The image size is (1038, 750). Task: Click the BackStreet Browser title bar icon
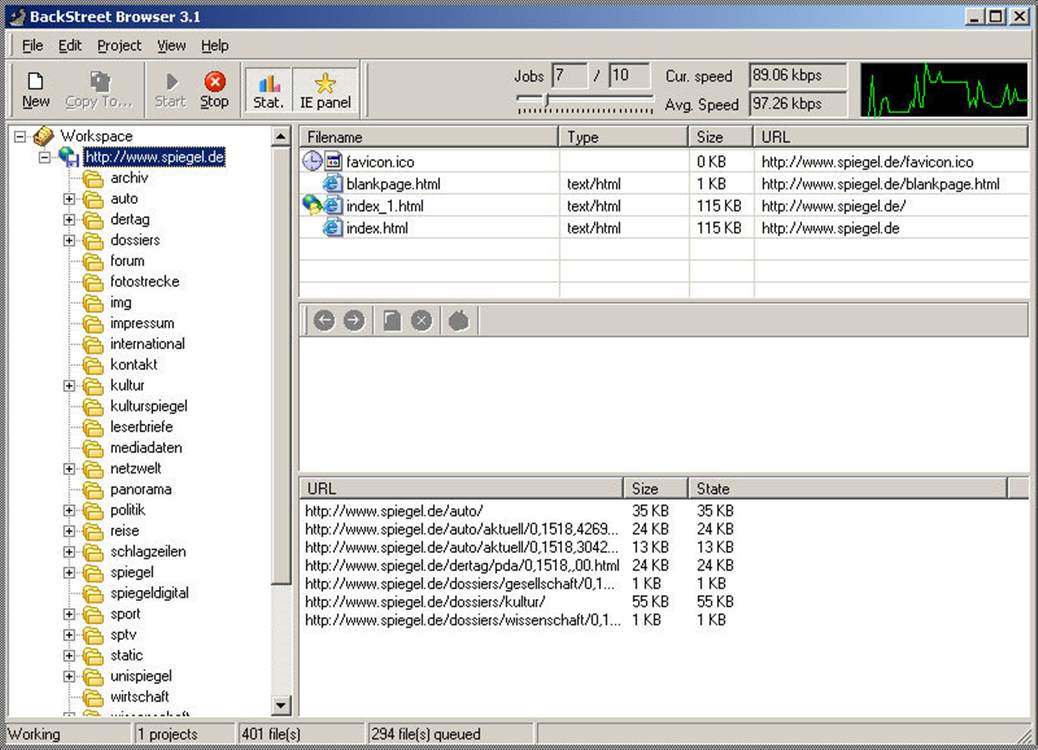pos(17,17)
